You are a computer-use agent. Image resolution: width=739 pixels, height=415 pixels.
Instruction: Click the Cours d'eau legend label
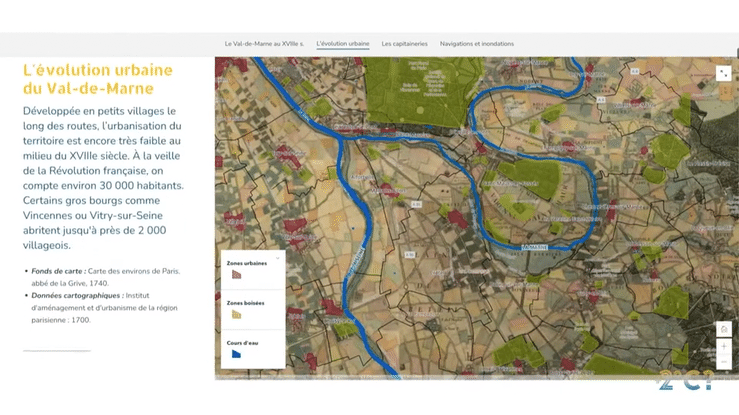click(x=242, y=343)
